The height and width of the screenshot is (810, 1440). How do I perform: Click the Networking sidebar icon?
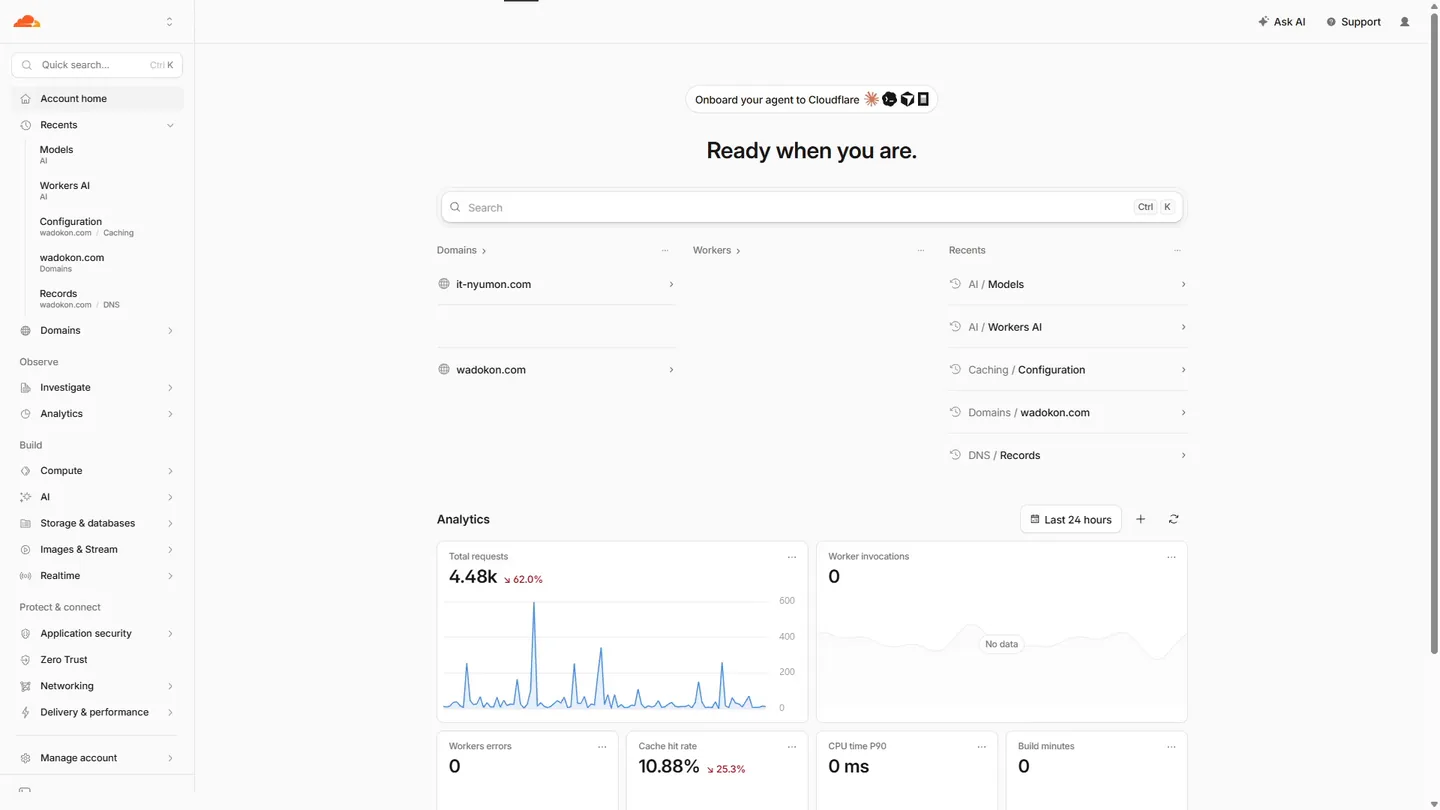pos(26,686)
